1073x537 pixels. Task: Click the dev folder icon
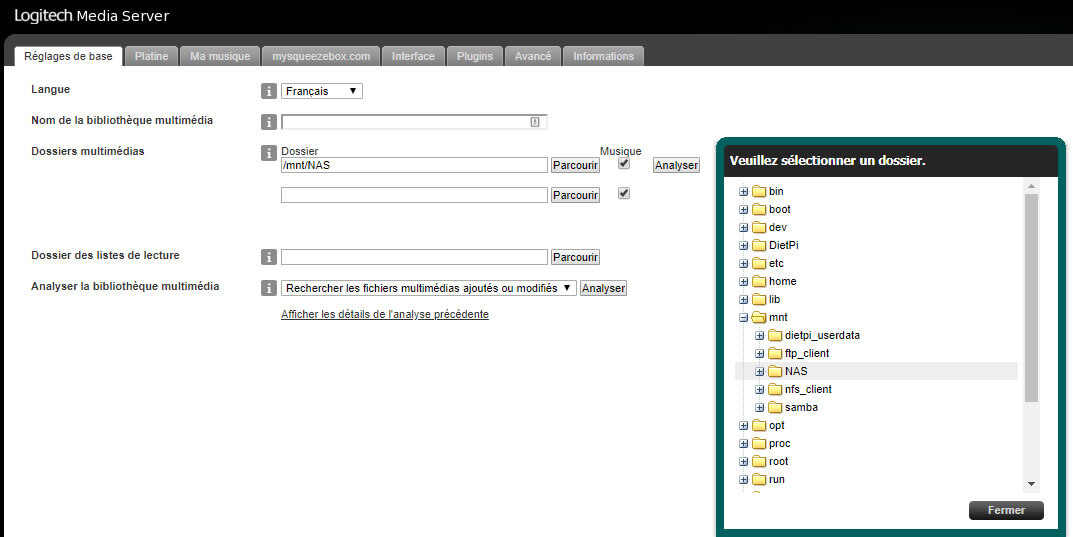tap(759, 227)
